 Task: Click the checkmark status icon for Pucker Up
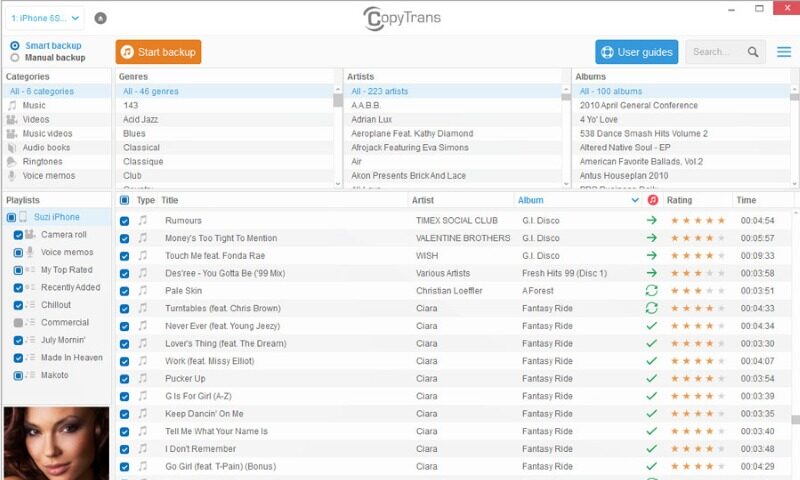(x=652, y=378)
